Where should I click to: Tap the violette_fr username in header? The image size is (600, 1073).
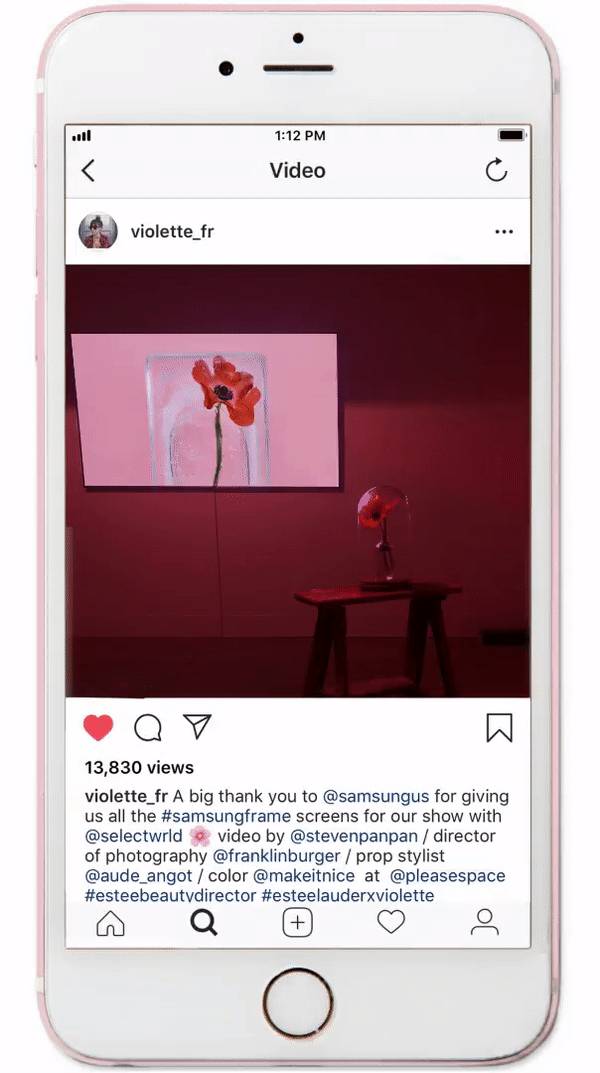(172, 232)
